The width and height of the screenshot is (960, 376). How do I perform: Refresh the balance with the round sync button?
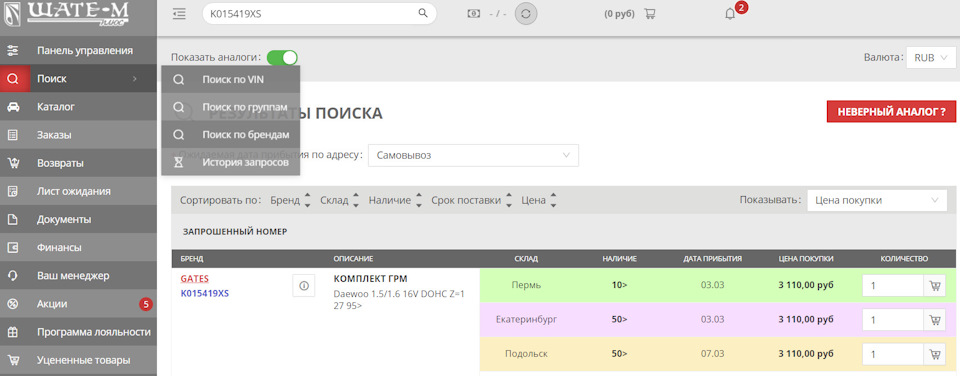(526, 13)
